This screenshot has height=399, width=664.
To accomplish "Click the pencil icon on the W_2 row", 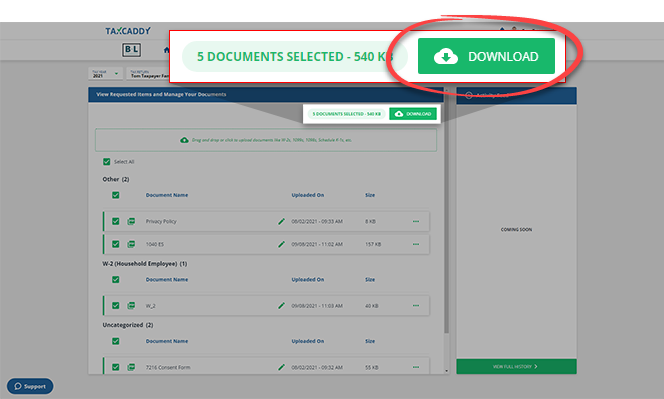I will click(x=281, y=305).
